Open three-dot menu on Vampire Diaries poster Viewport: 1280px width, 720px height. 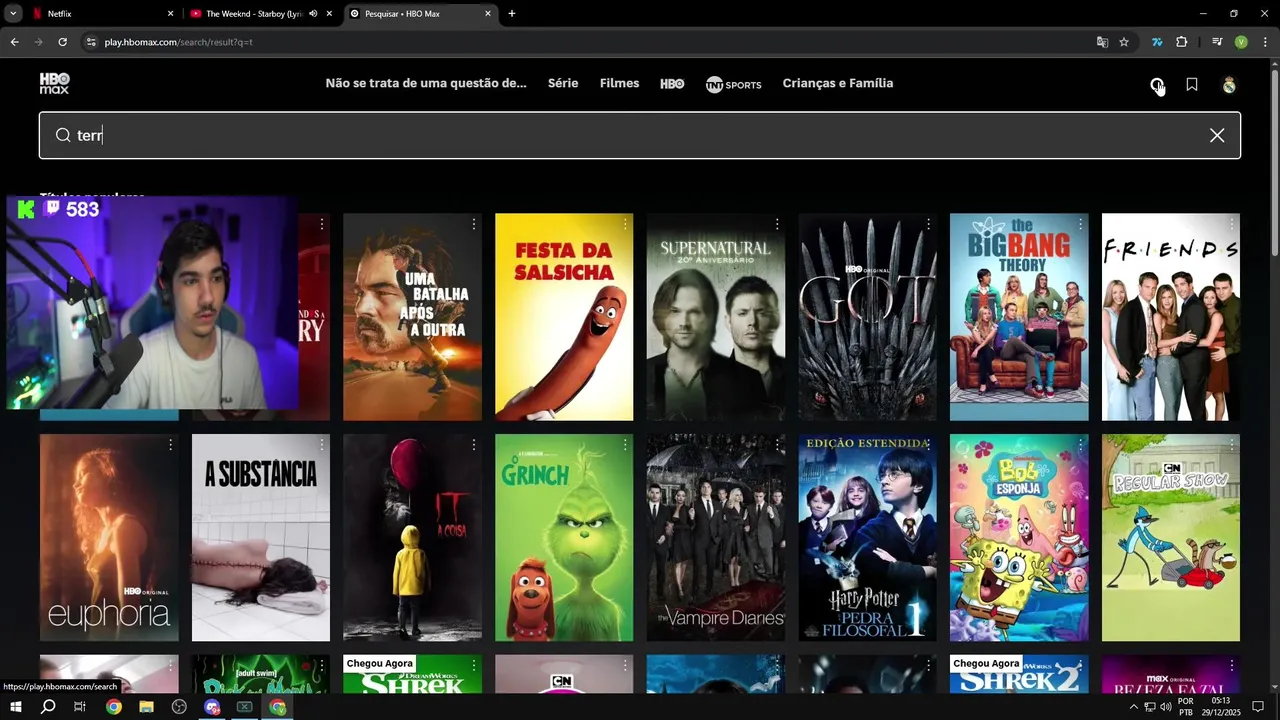tap(777, 444)
